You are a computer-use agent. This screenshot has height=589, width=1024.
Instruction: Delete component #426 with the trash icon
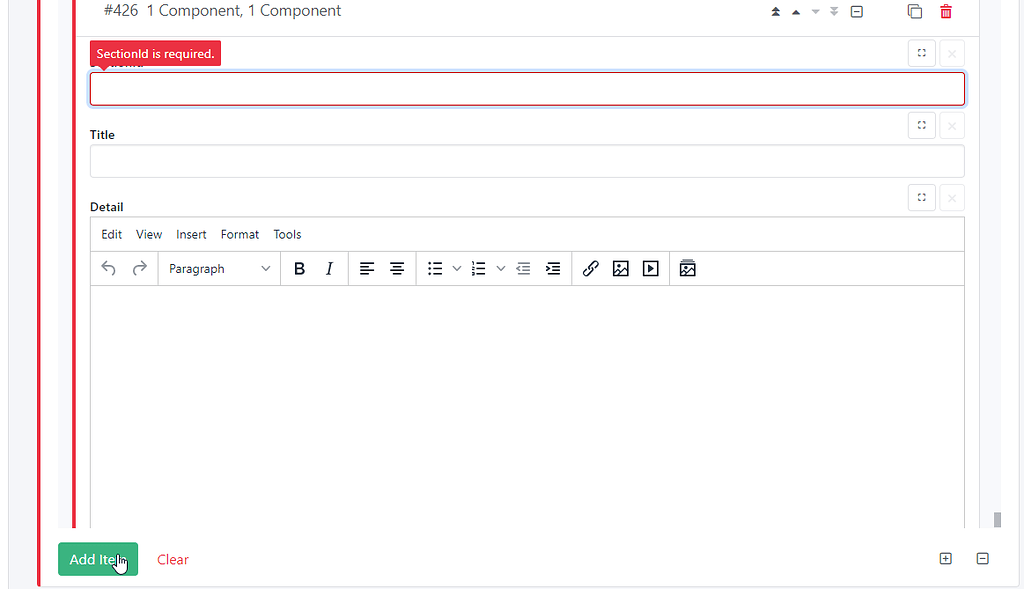click(945, 11)
